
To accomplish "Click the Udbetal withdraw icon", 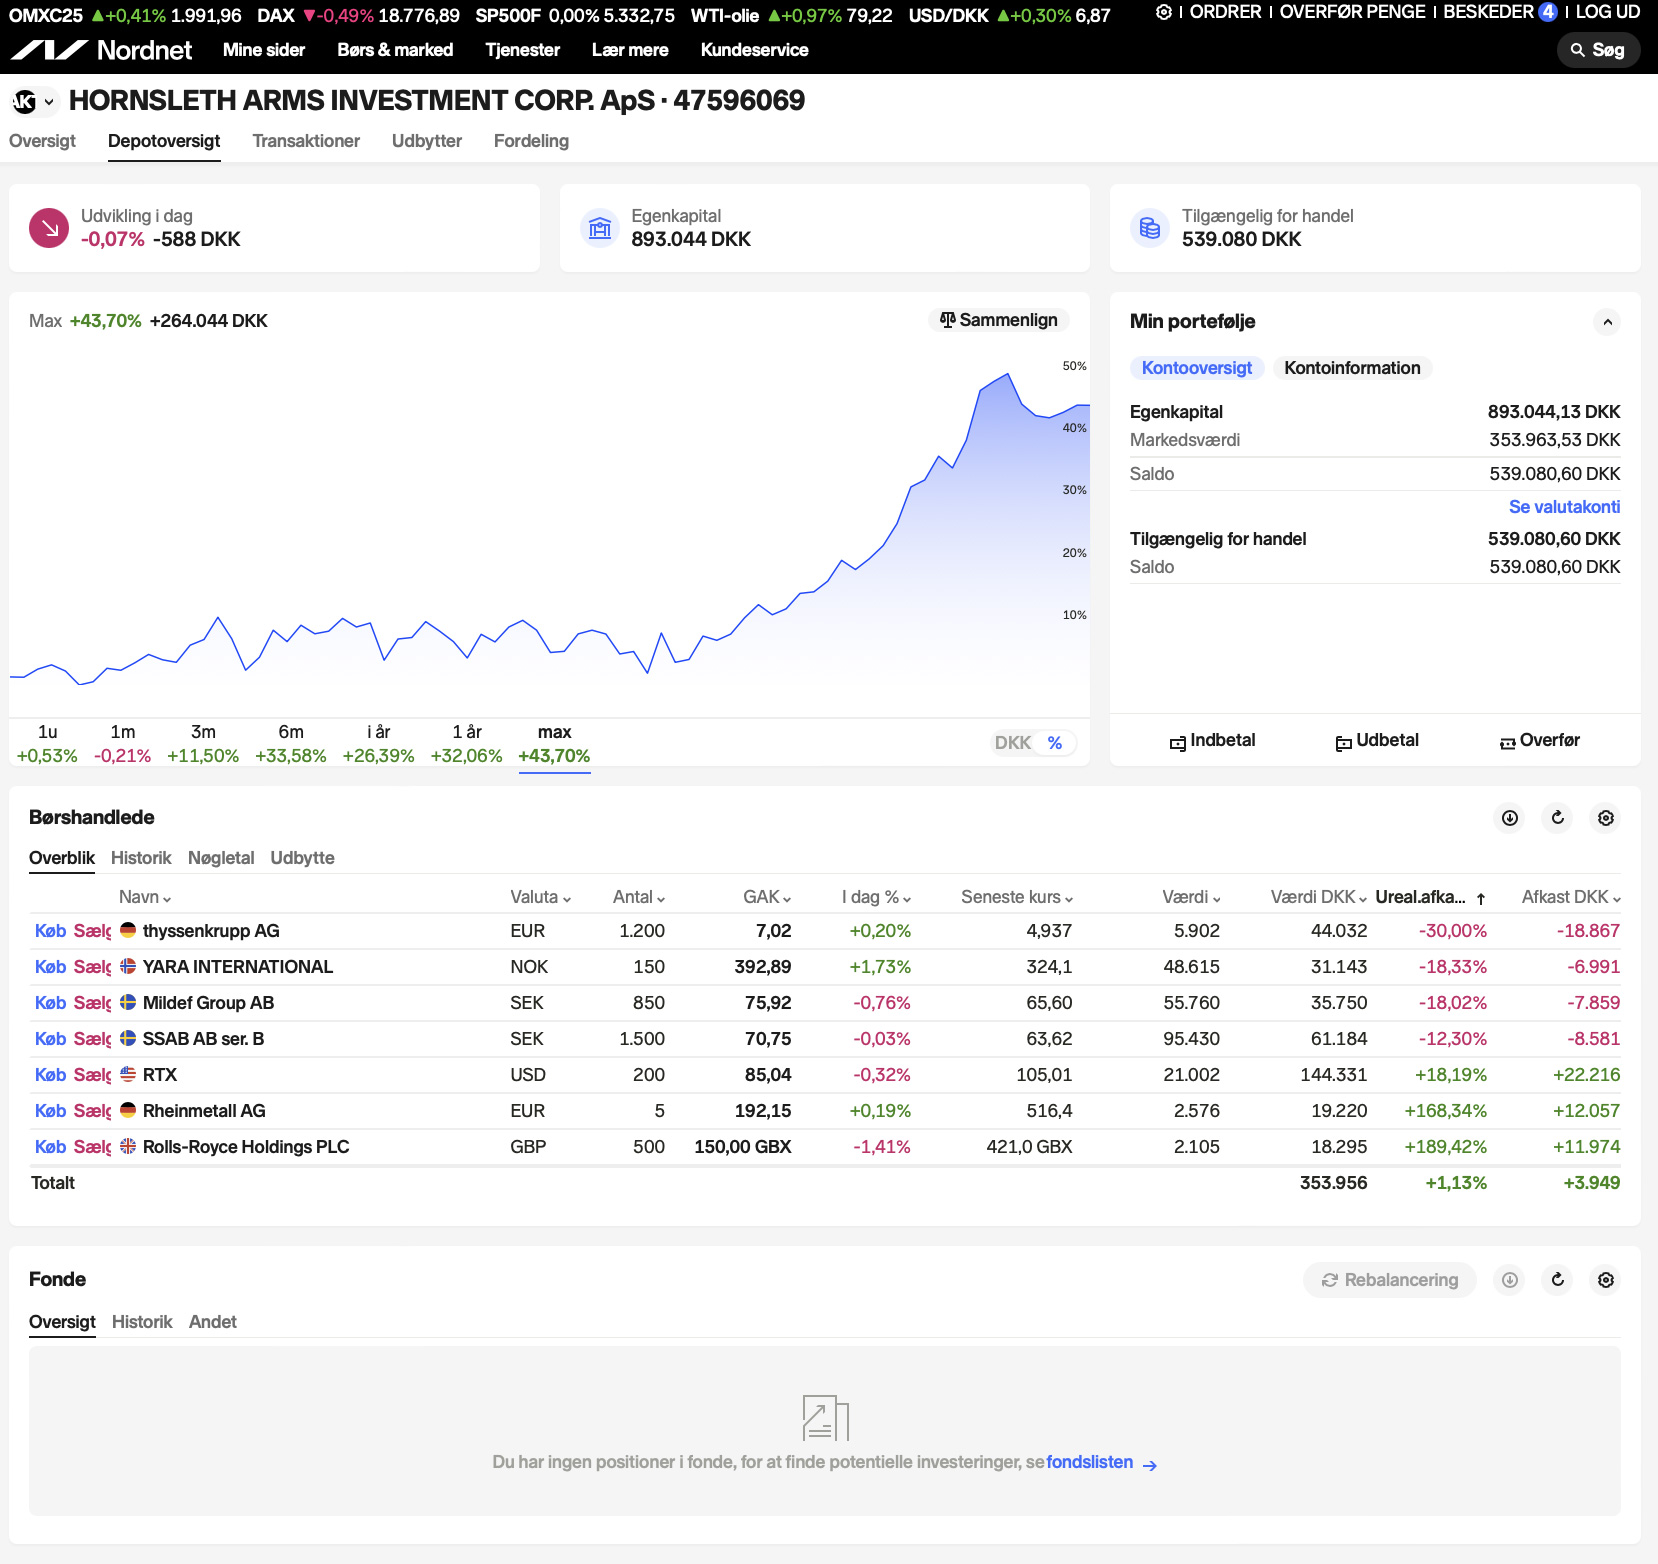I will [1343, 743].
